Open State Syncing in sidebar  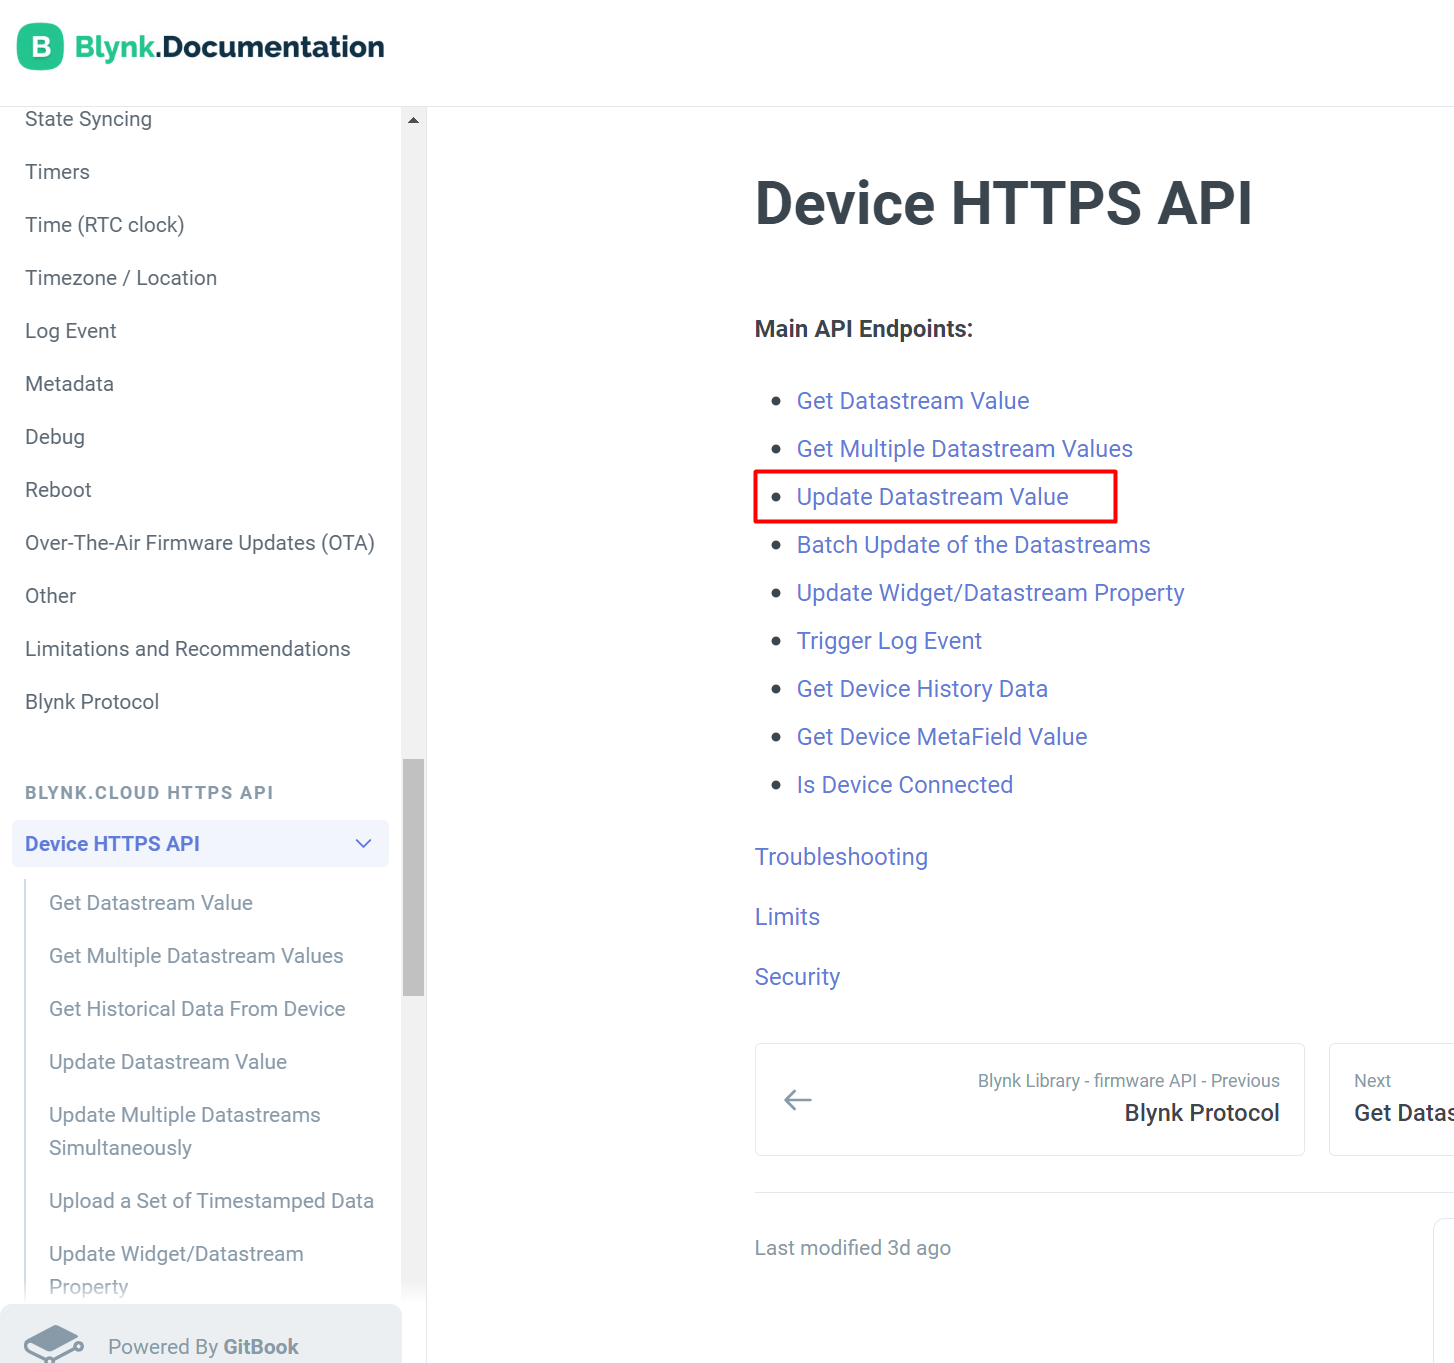pyautogui.click(x=89, y=119)
